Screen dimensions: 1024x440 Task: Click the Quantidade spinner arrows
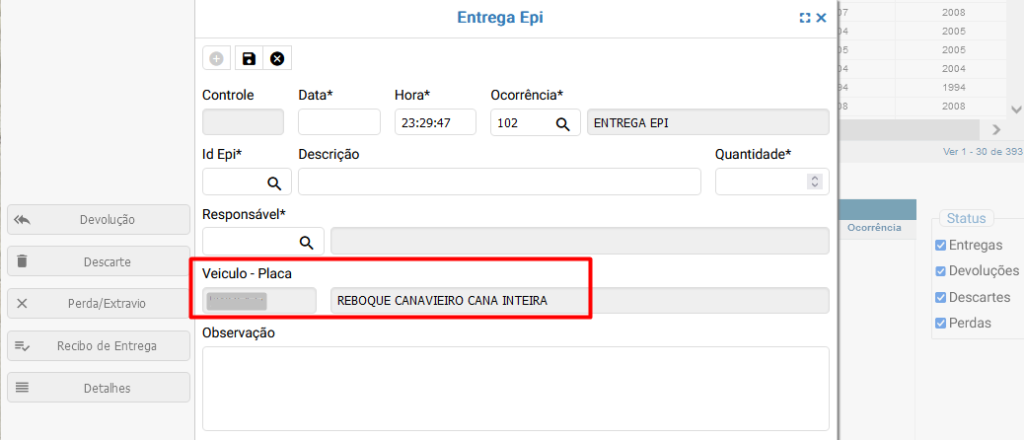(814, 182)
